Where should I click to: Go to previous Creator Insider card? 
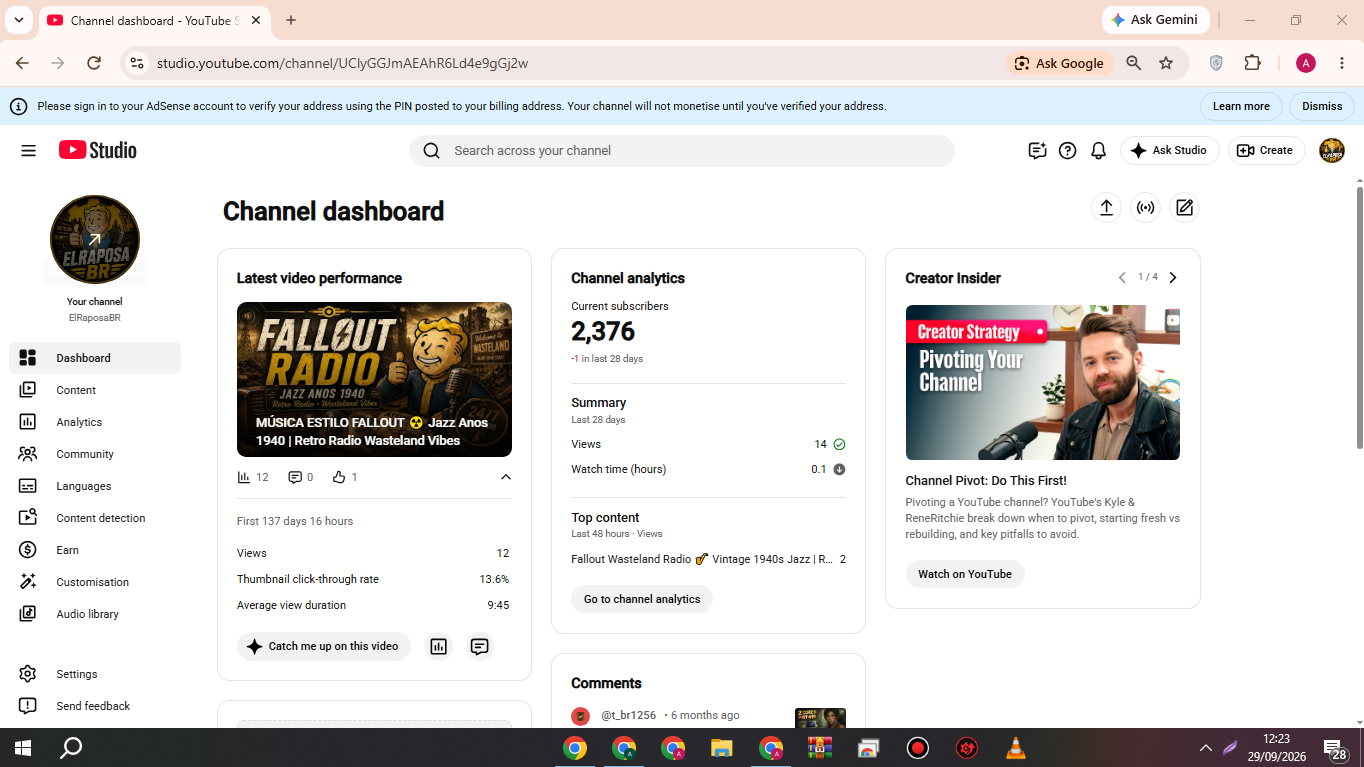tap(1122, 278)
